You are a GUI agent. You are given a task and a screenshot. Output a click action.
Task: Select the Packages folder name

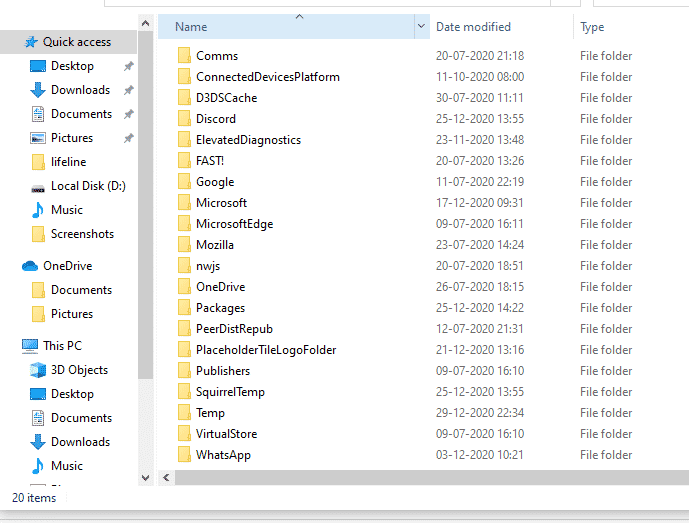(x=220, y=308)
